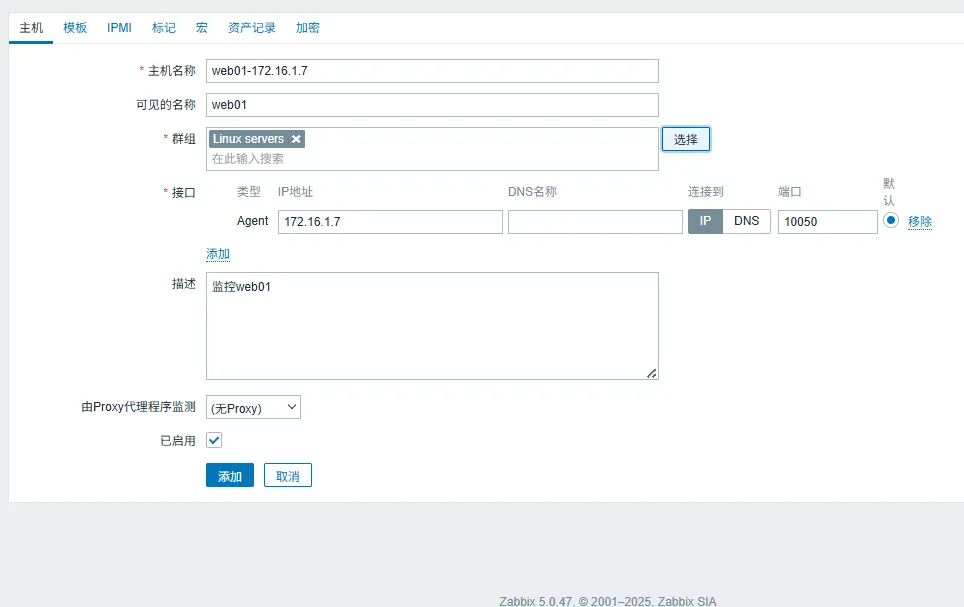Click into the 端口 port field
This screenshot has width=964, height=607.
pyautogui.click(x=827, y=221)
